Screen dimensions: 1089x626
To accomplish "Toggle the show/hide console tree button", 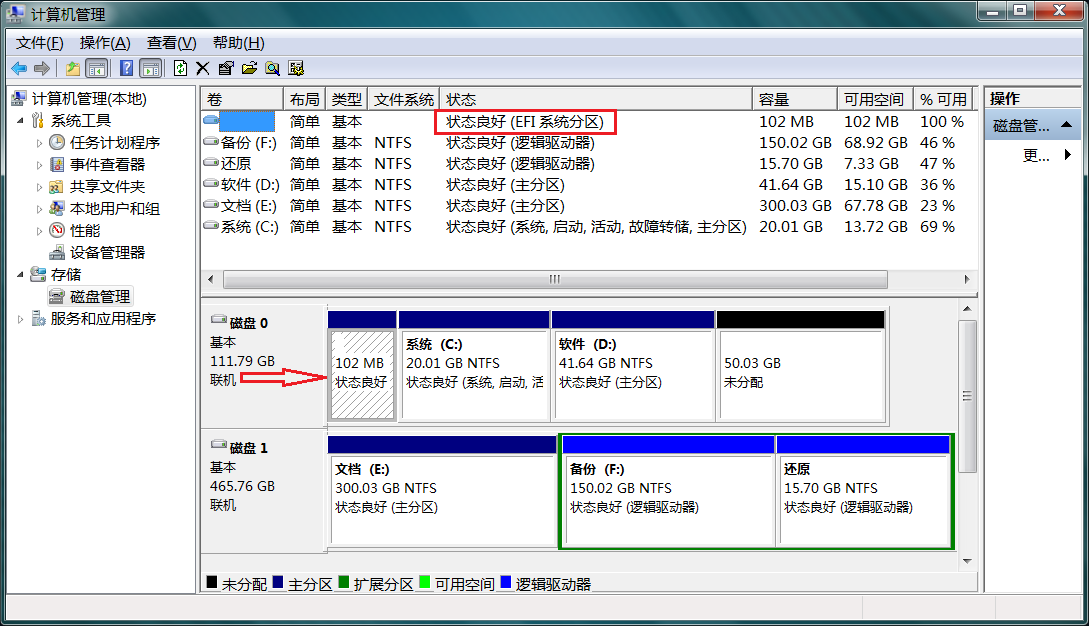I will pyautogui.click(x=97, y=68).
